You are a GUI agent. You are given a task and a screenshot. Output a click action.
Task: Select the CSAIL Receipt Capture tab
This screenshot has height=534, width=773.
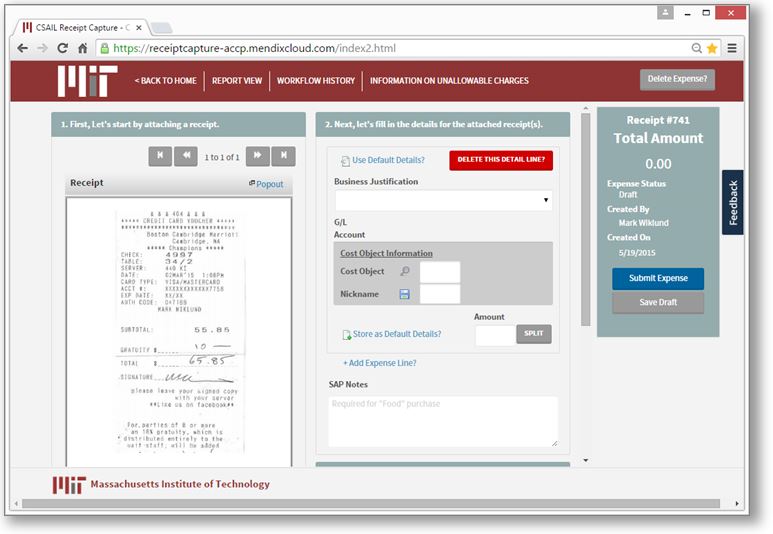79,28
